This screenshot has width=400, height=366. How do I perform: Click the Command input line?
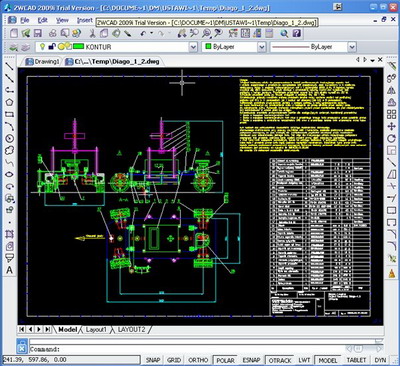click(203, 349)
